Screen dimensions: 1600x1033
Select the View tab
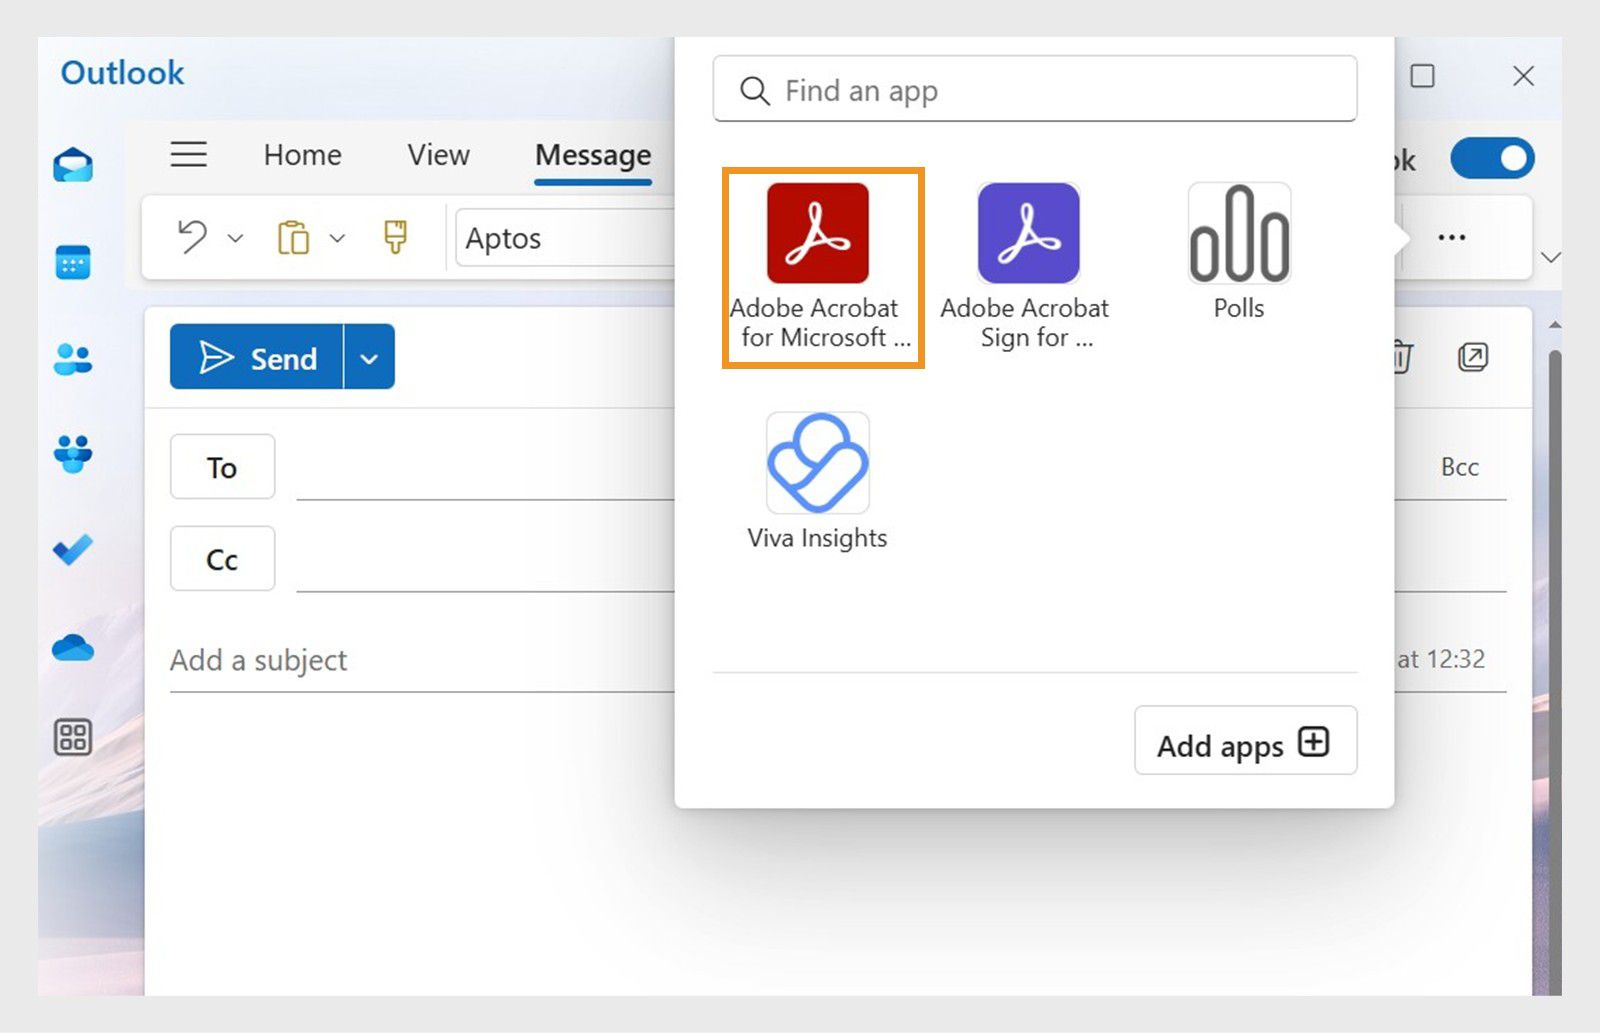coord(437,155)
